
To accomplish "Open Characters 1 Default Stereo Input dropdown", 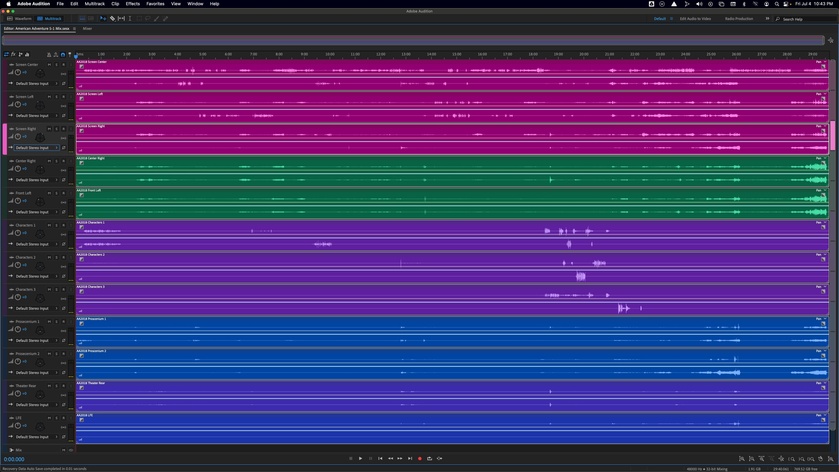I will point(36,244).
